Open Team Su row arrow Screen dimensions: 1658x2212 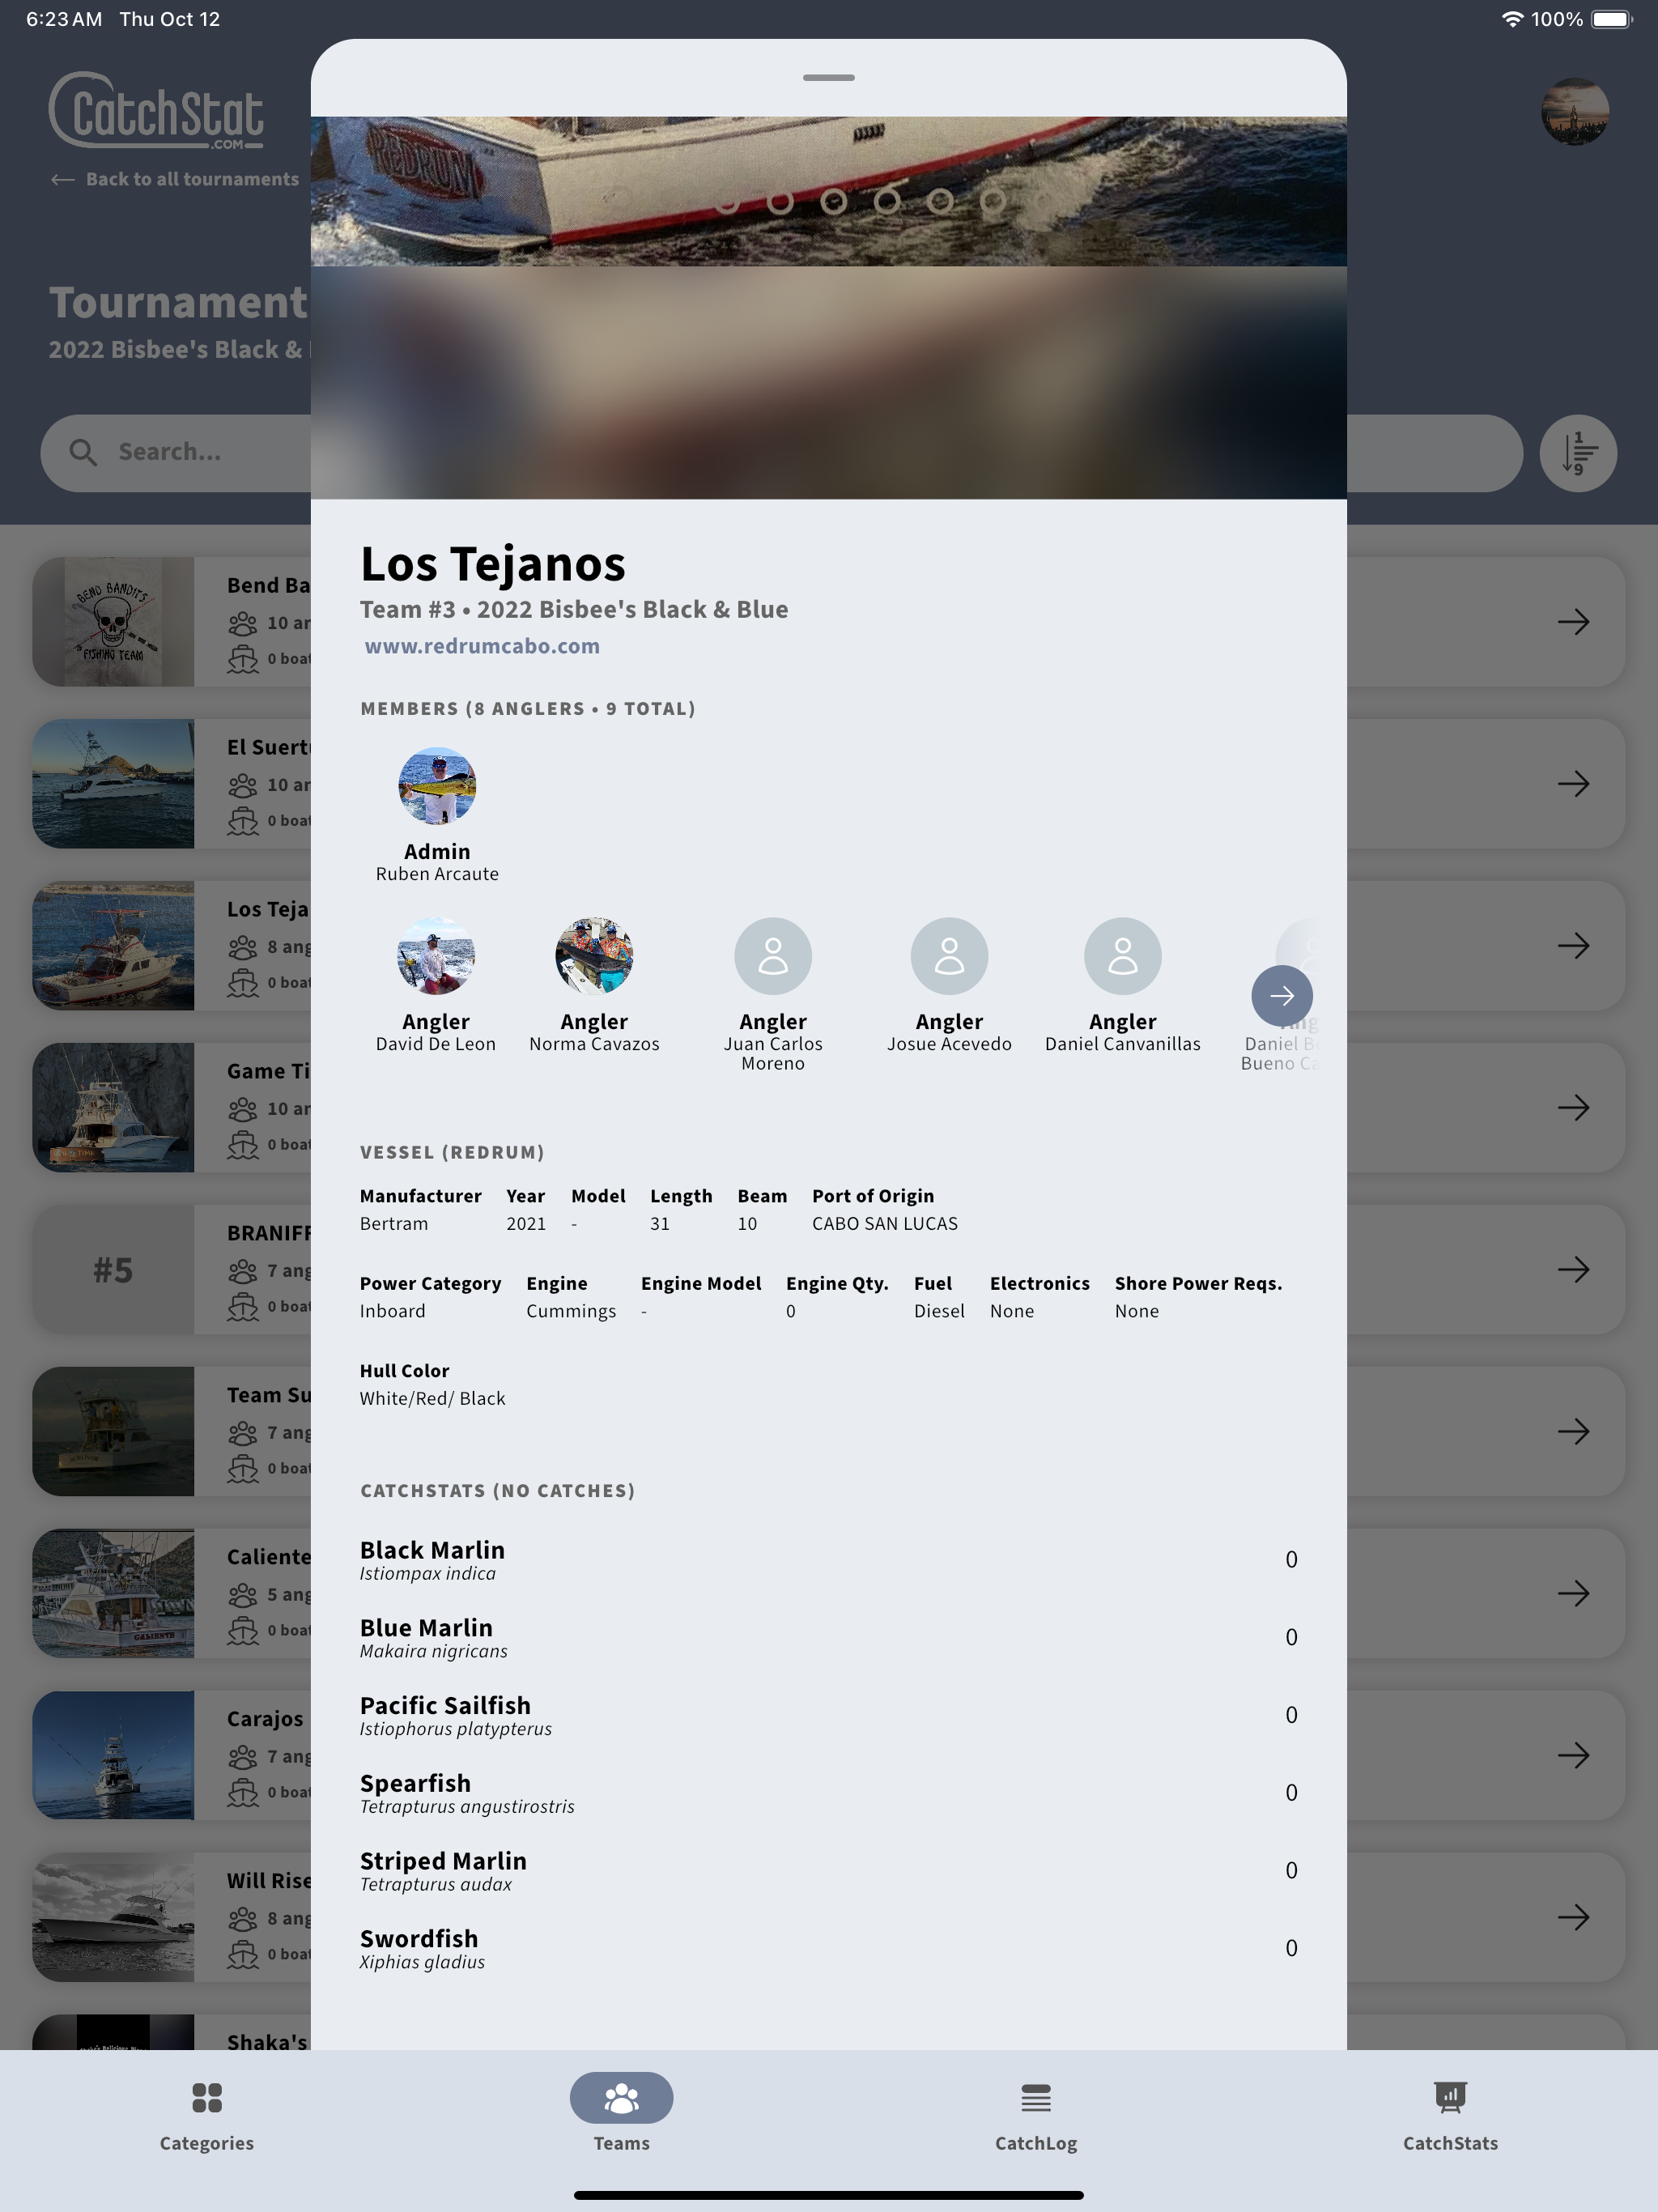click(x=1574, y=1432)
